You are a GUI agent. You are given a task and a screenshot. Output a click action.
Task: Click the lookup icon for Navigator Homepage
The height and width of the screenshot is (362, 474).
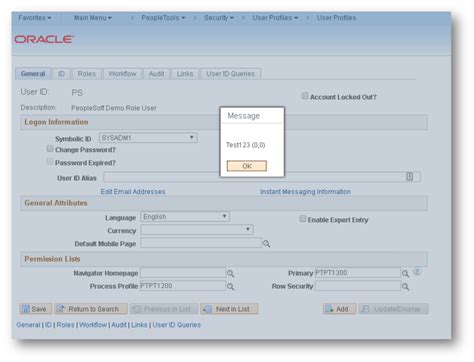click(x=230, y=274)
